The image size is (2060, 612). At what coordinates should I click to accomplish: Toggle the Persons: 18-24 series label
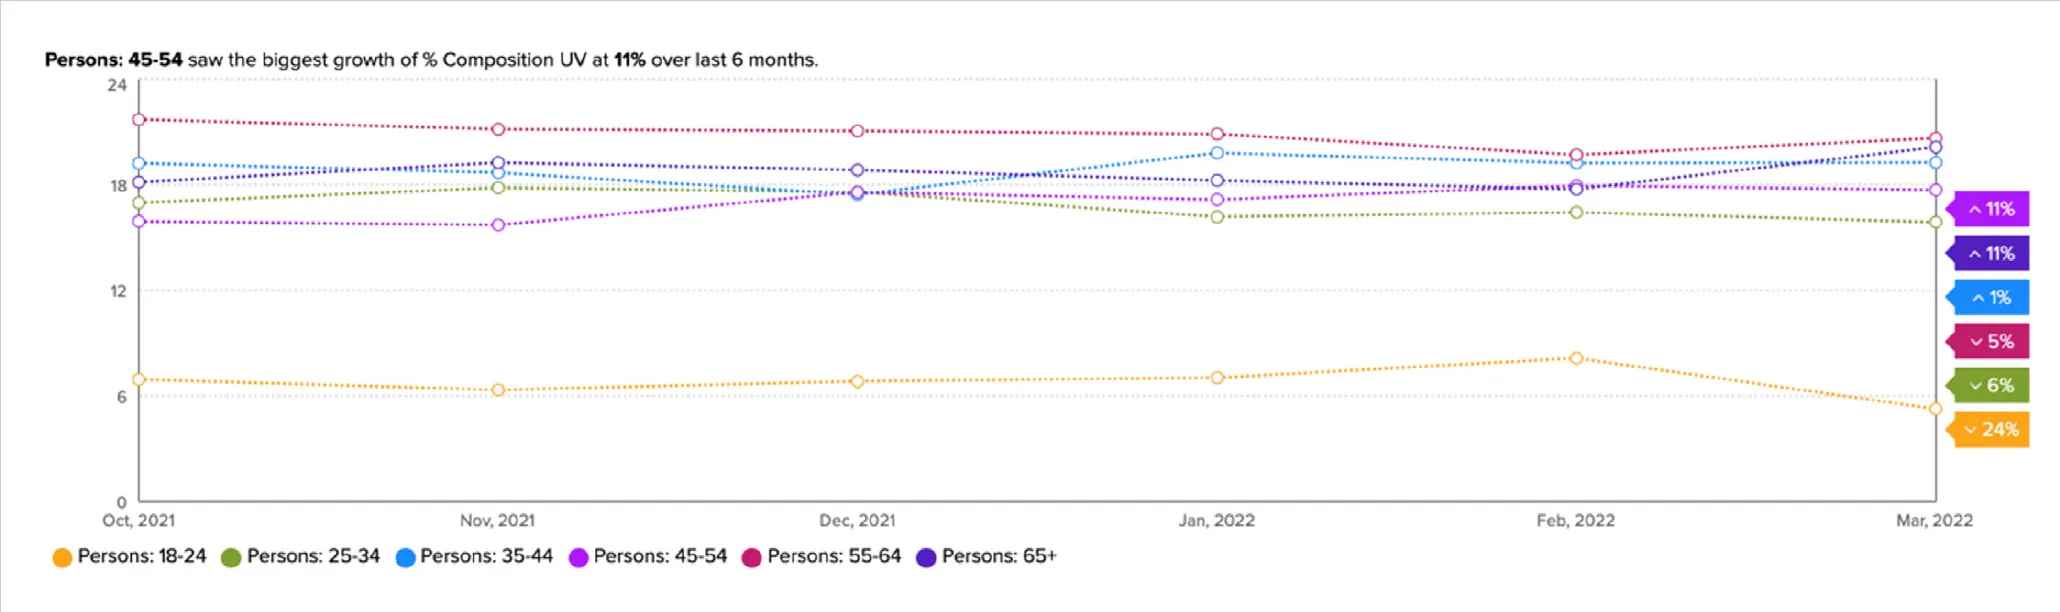[x=142, y=556]
